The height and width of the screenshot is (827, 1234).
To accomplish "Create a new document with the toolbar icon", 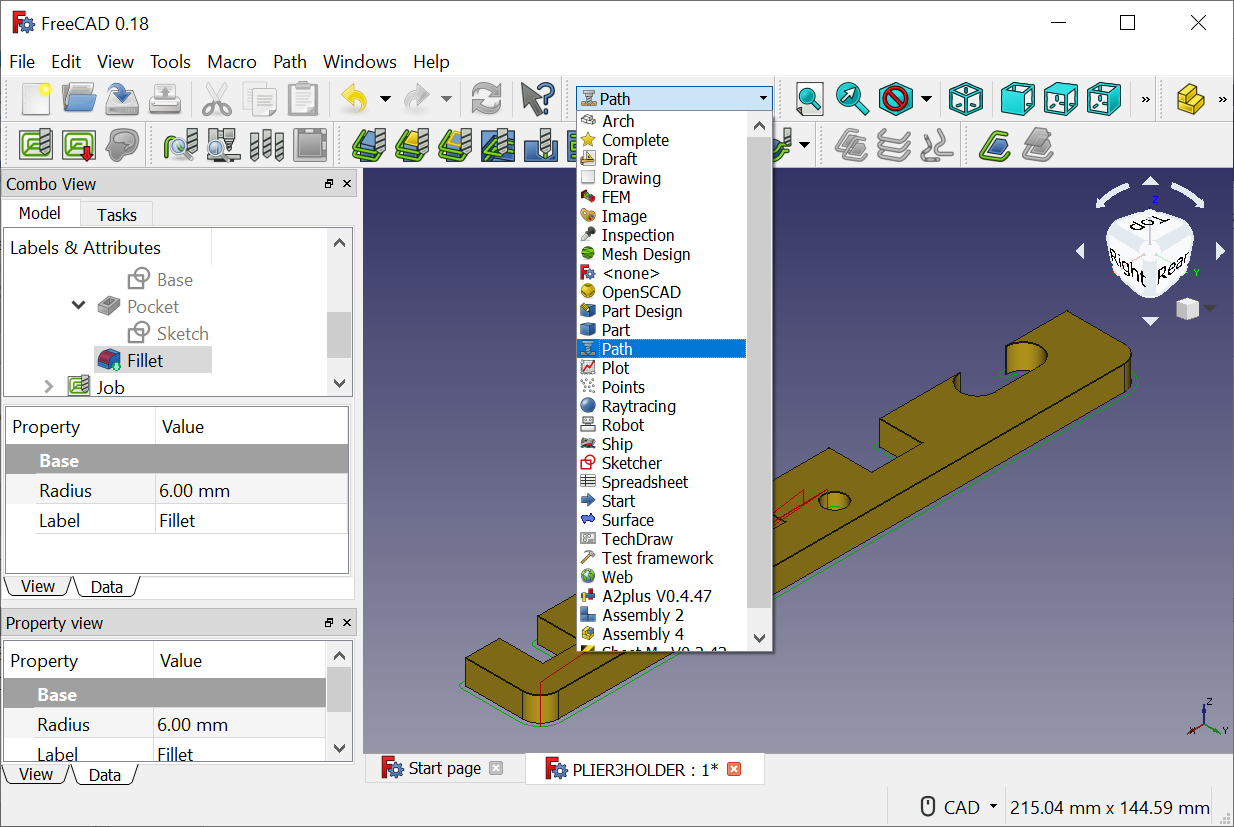I will [x=36, y=98].
